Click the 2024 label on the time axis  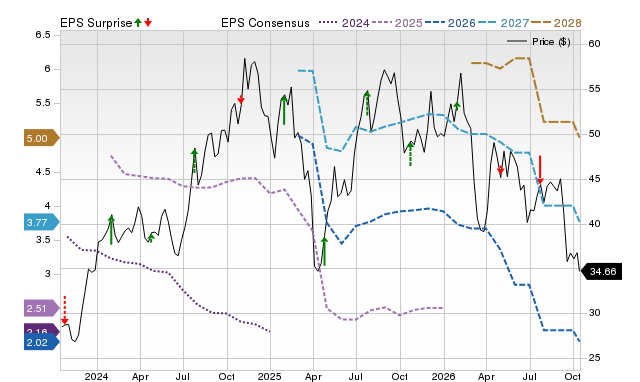[x=96, y=376]
